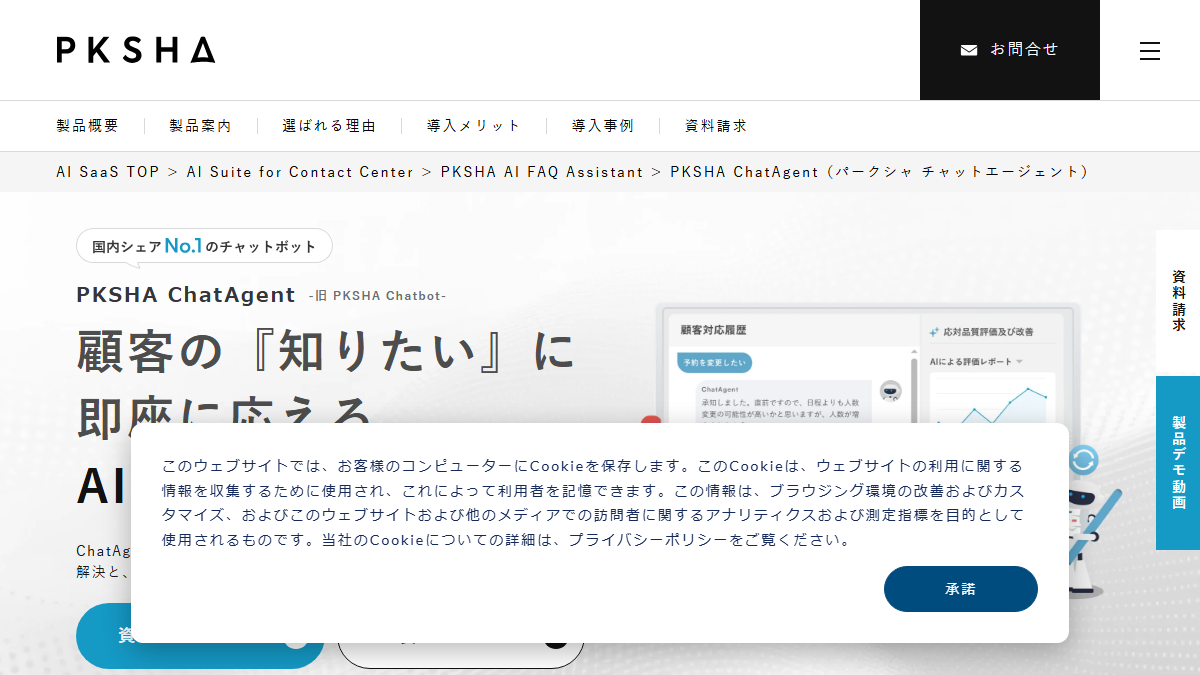Accept cookies with the 承諾 button
The height and width of the screenshot is (675, 1200).
point(961,589)
